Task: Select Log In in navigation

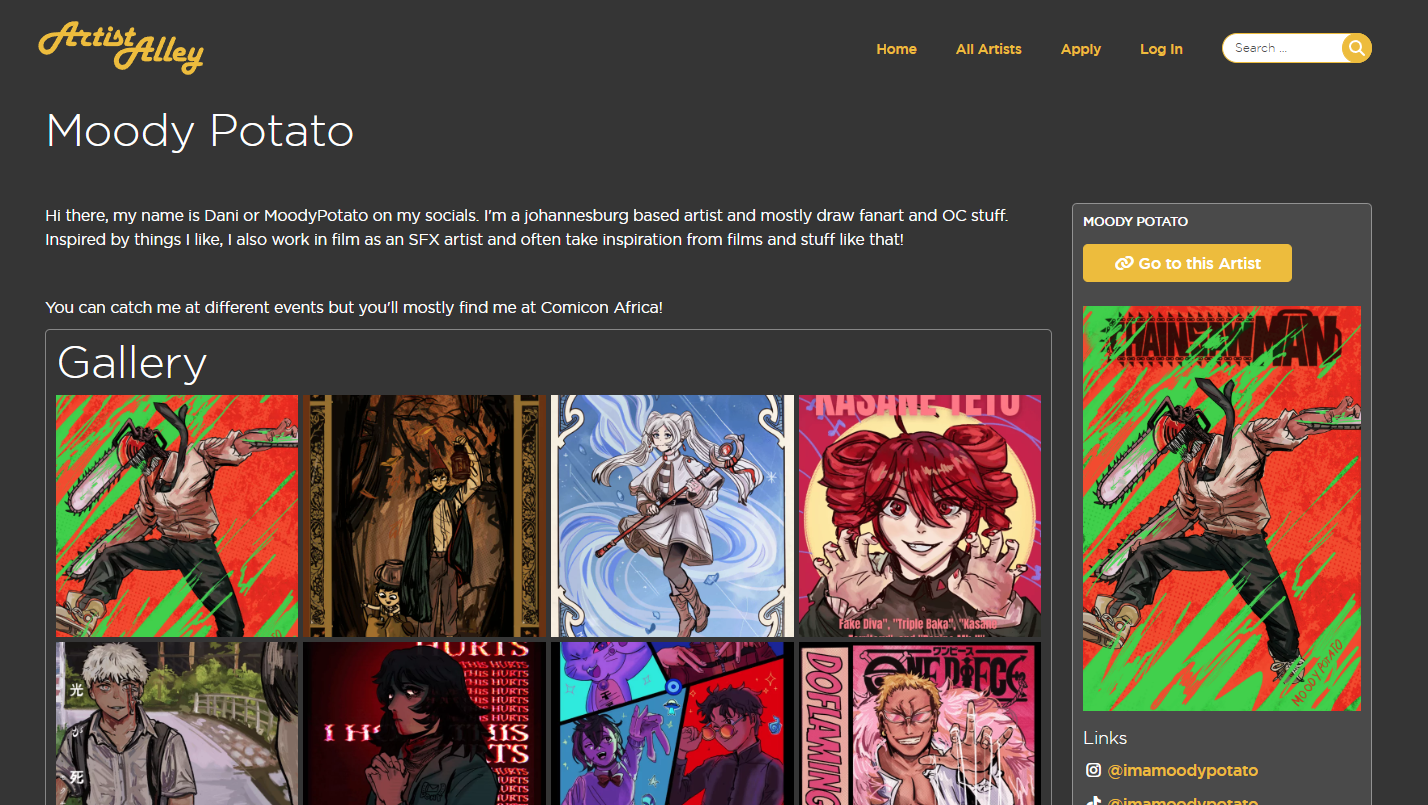Action: click(1161, 49)
